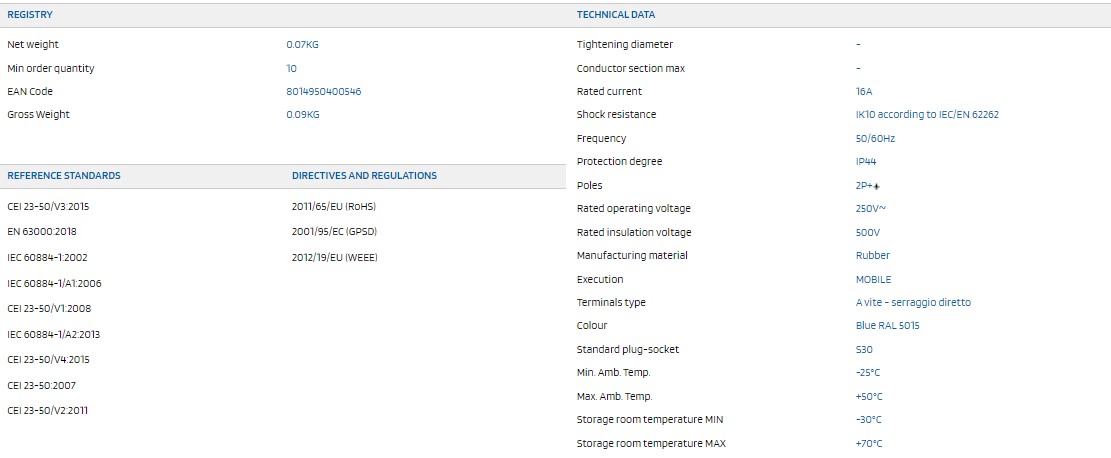The image size is (1111, 458).
Task: Select the standard plug-socket value S30
Action: [864, 350]
